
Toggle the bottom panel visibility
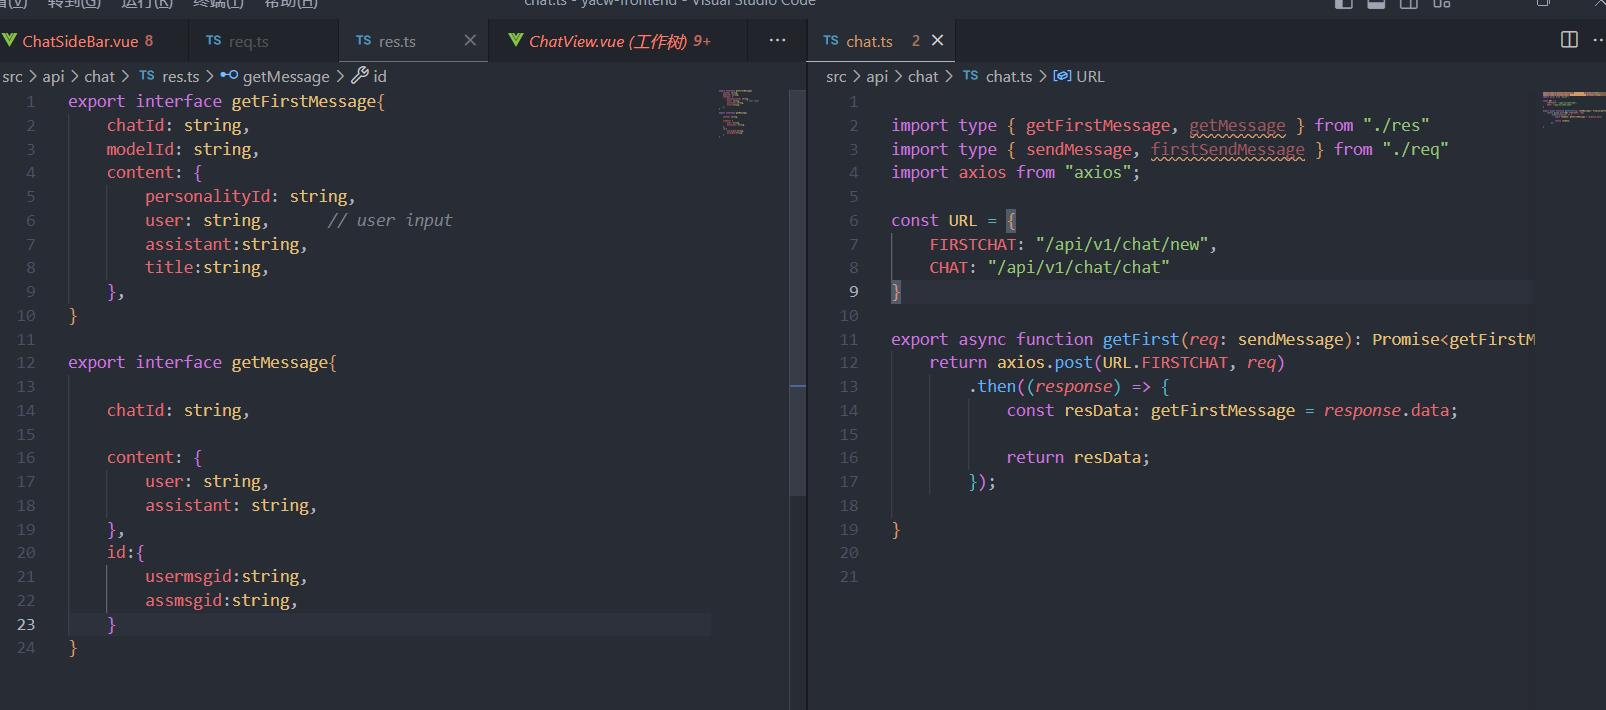pos(1376,4)
